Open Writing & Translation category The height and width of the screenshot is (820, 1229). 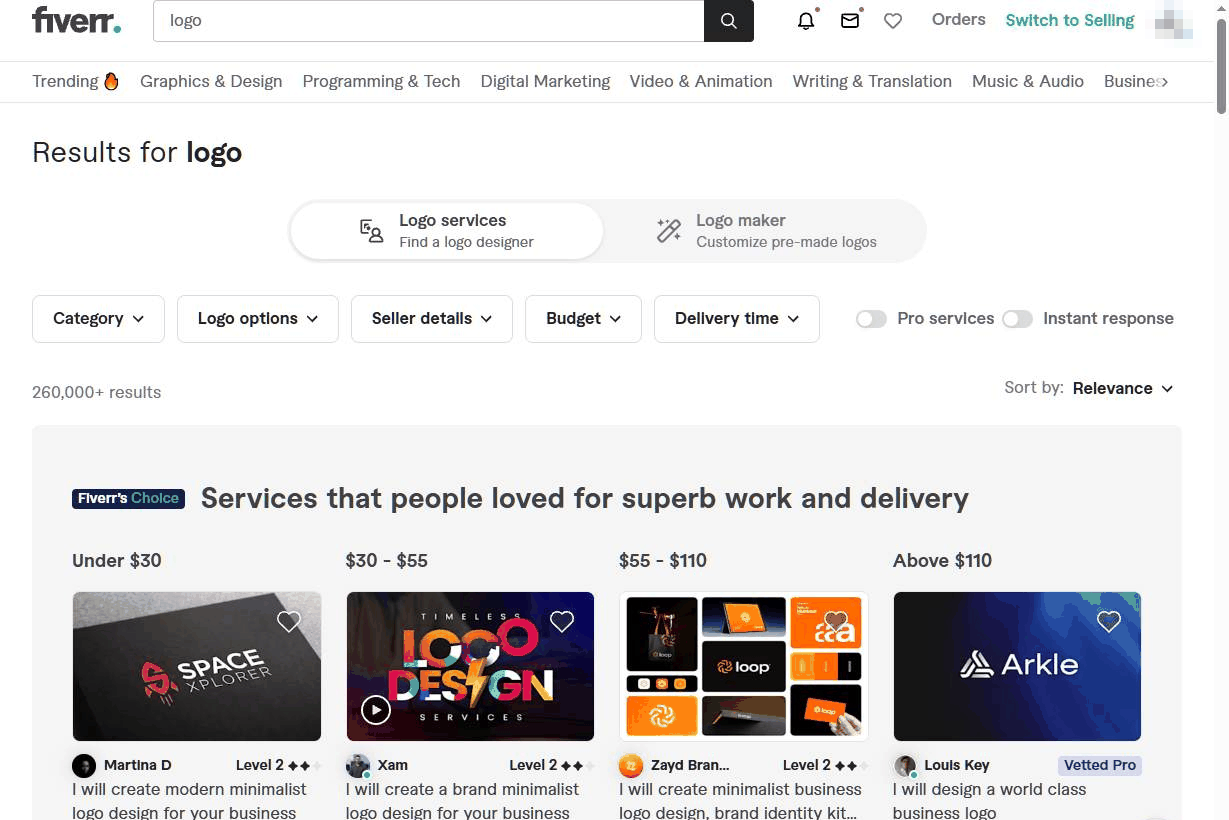(x=872, y=82)
